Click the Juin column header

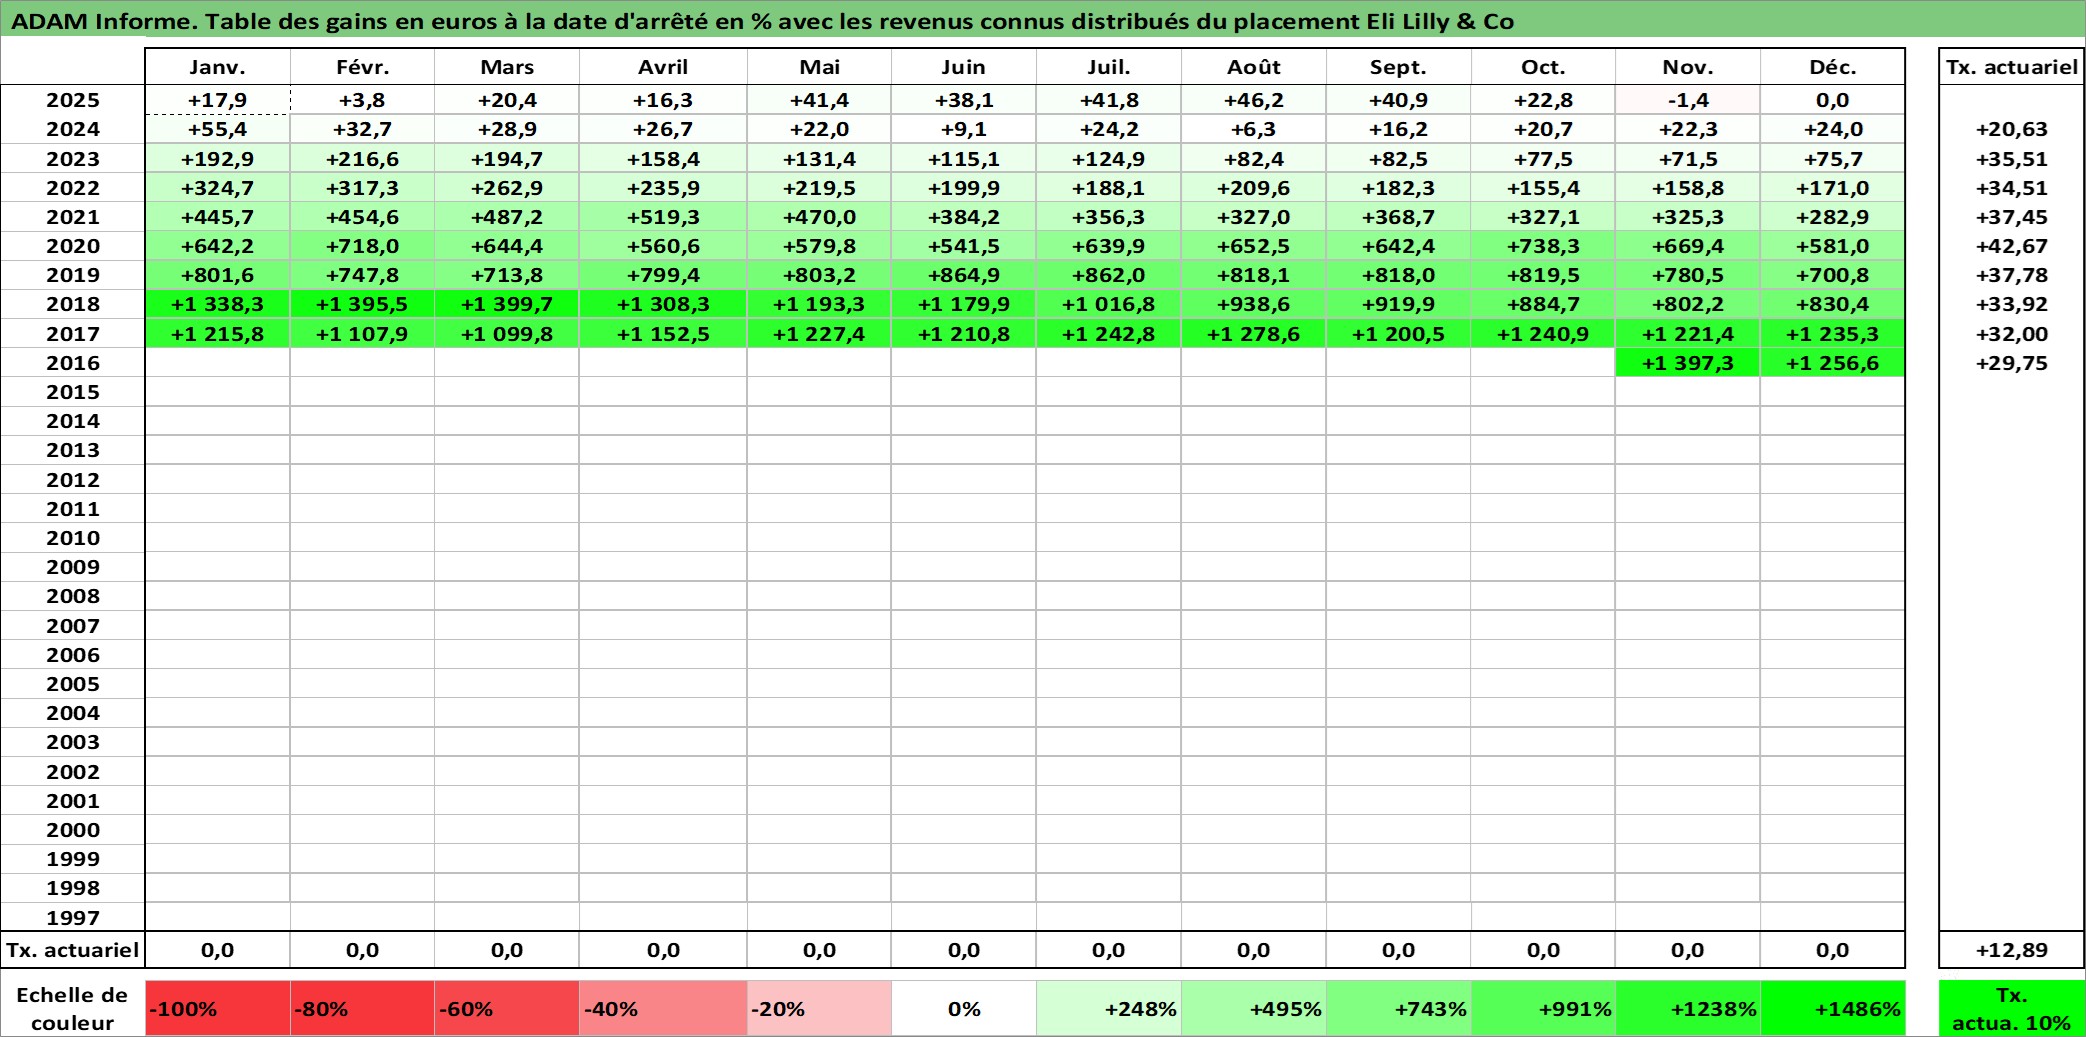[x=964, y=67]
